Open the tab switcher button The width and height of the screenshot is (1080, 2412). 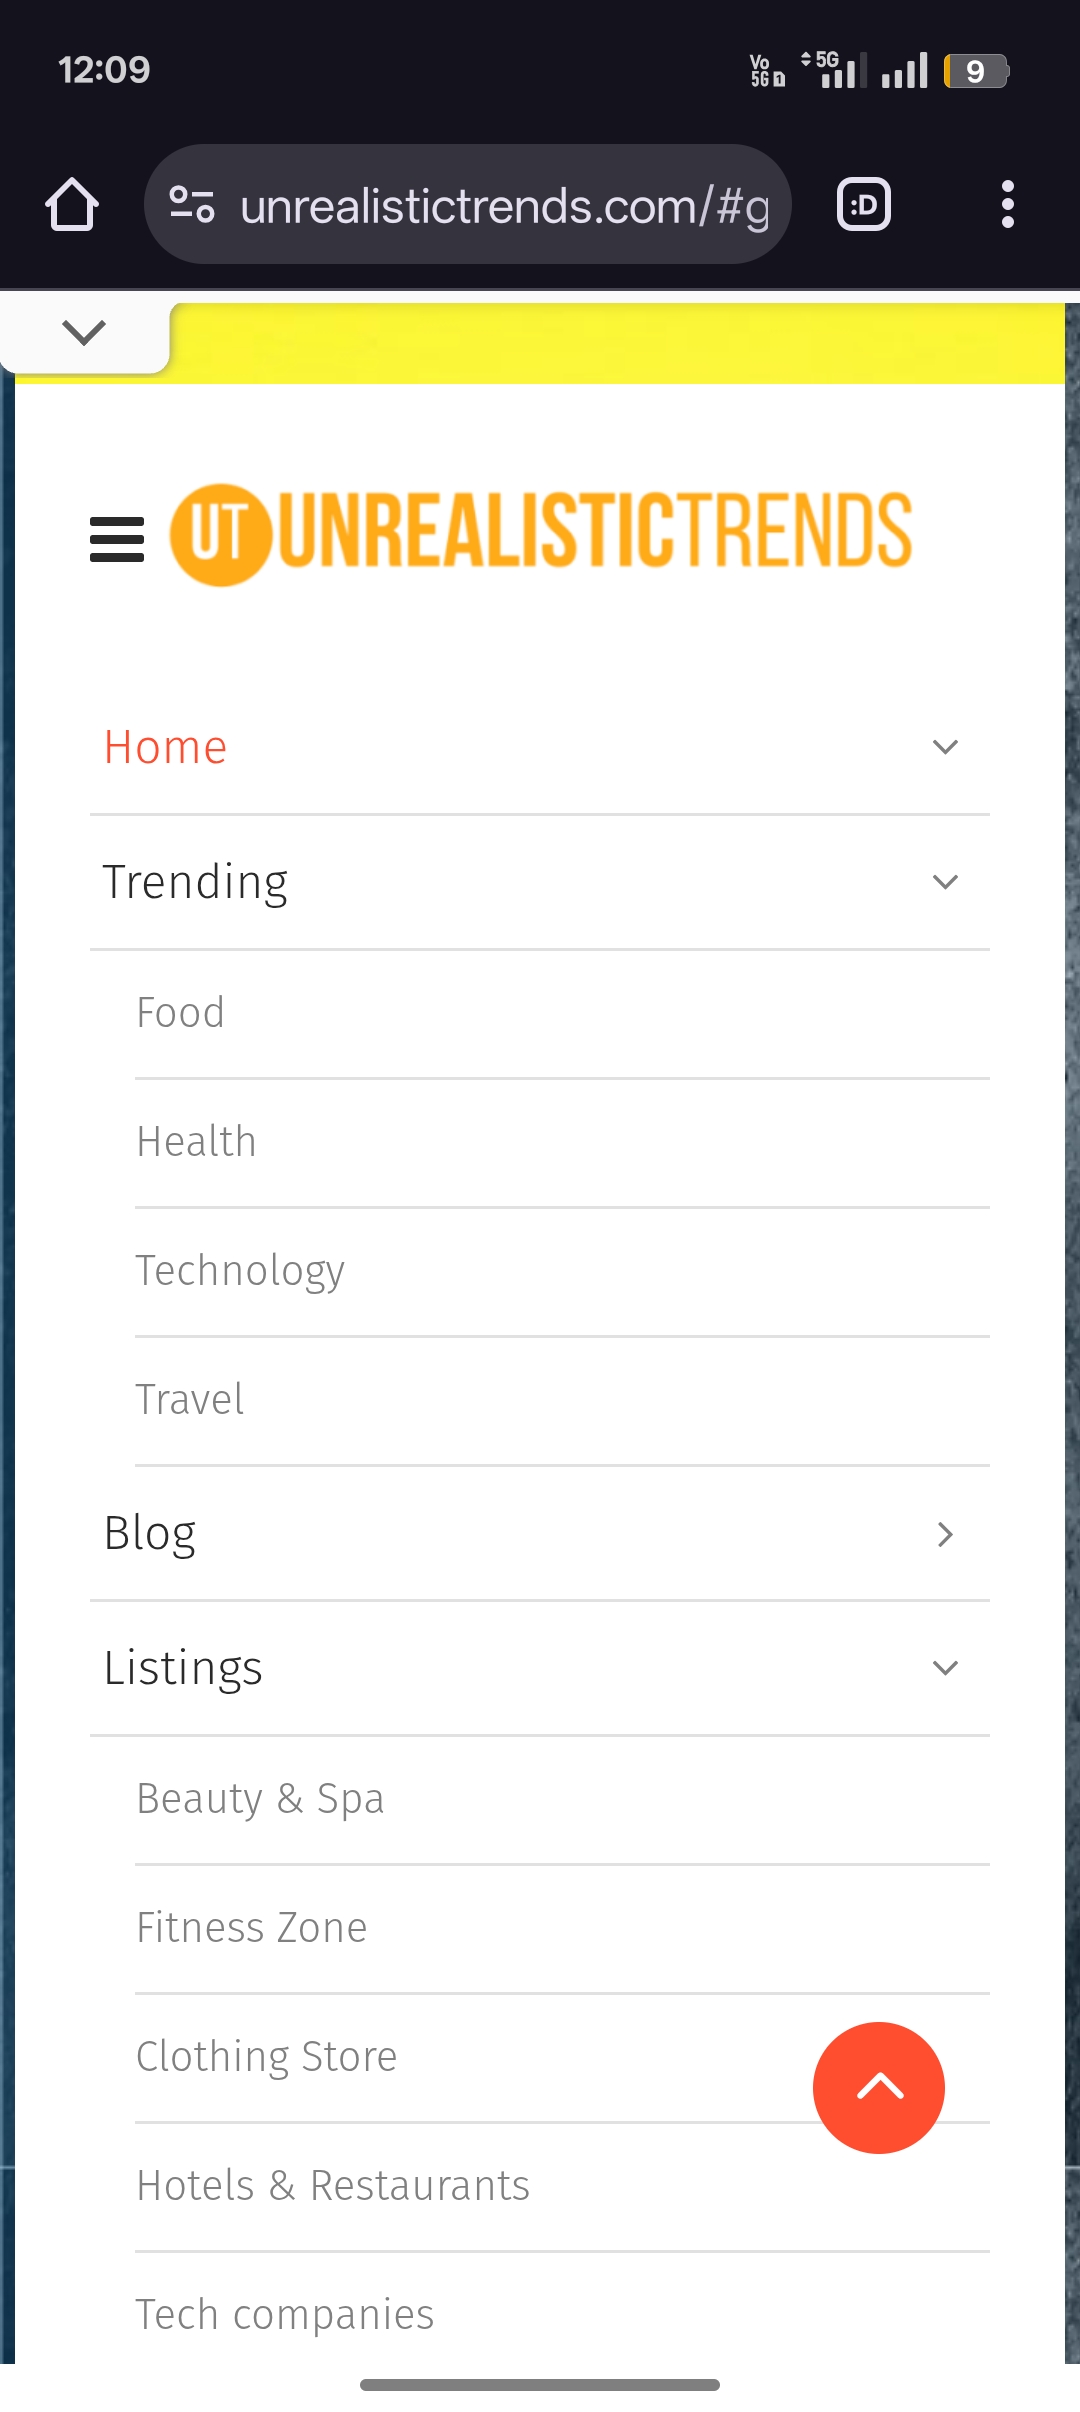click(864, 205)
